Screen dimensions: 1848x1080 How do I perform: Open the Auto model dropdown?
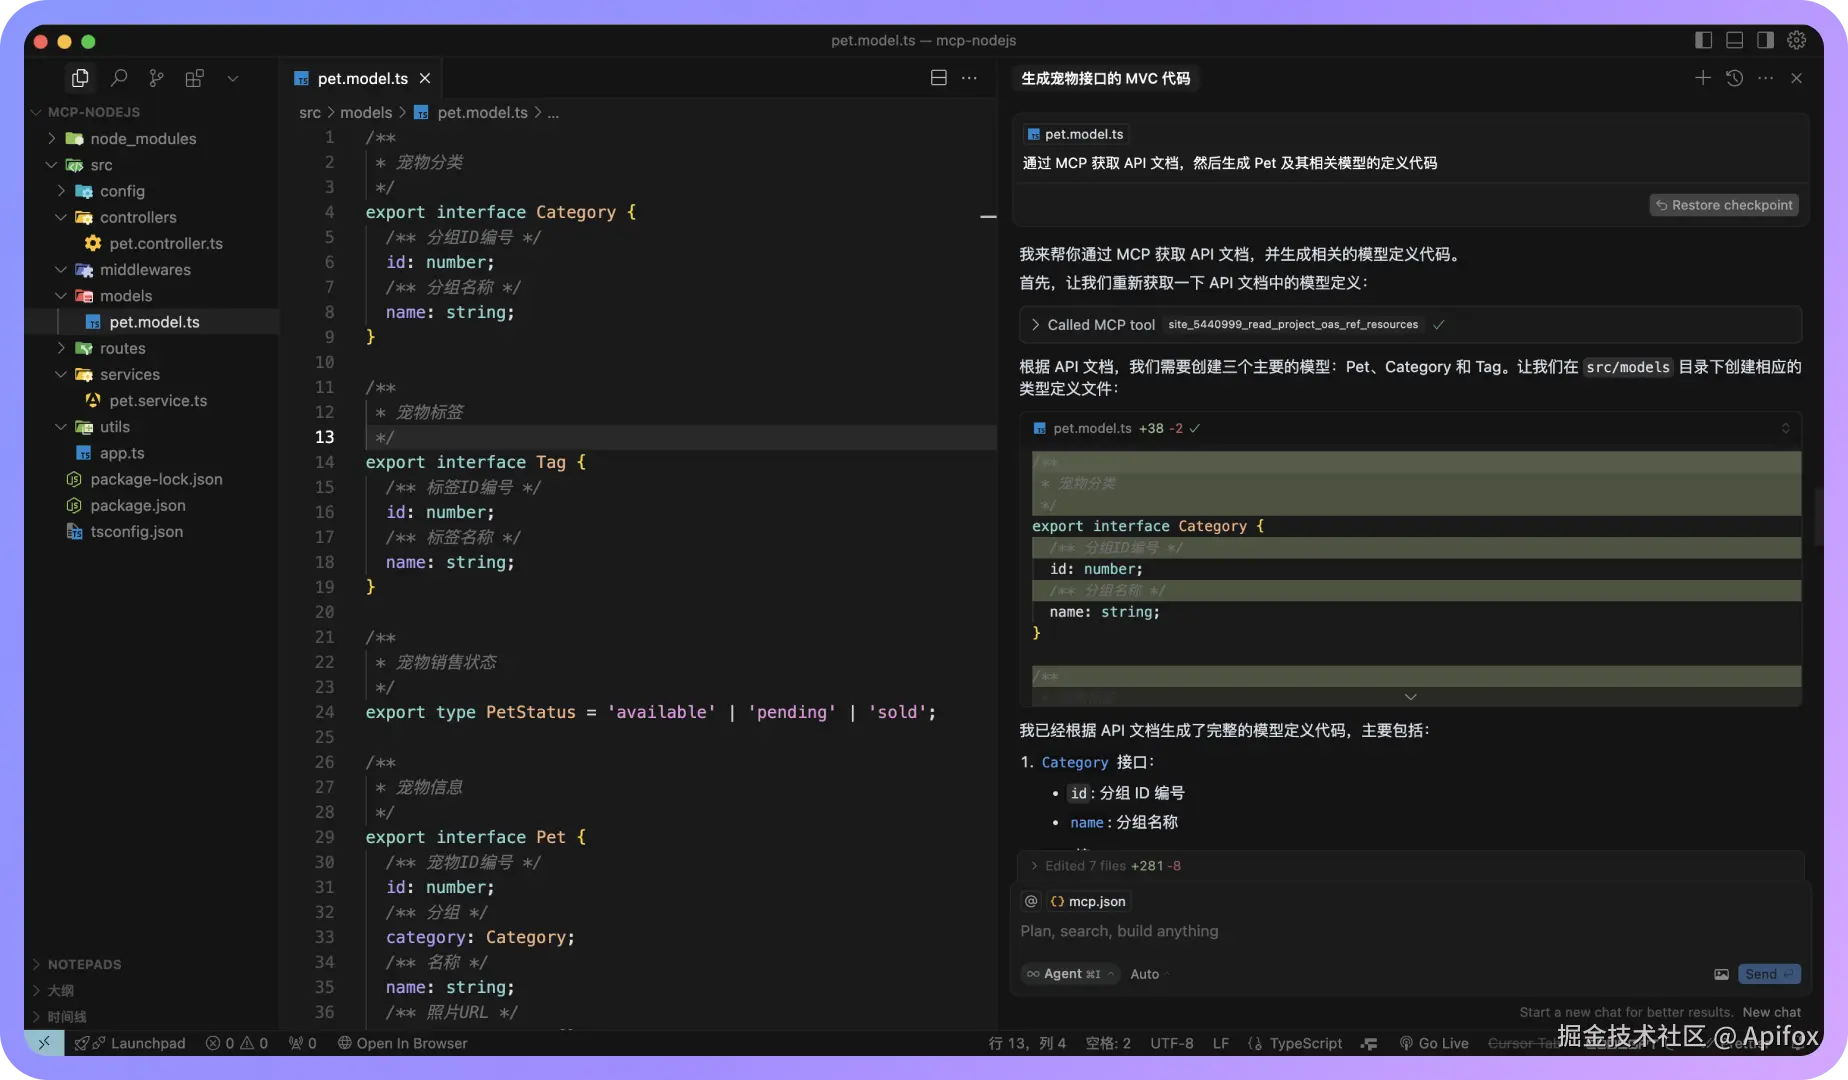click(1147, 974)
